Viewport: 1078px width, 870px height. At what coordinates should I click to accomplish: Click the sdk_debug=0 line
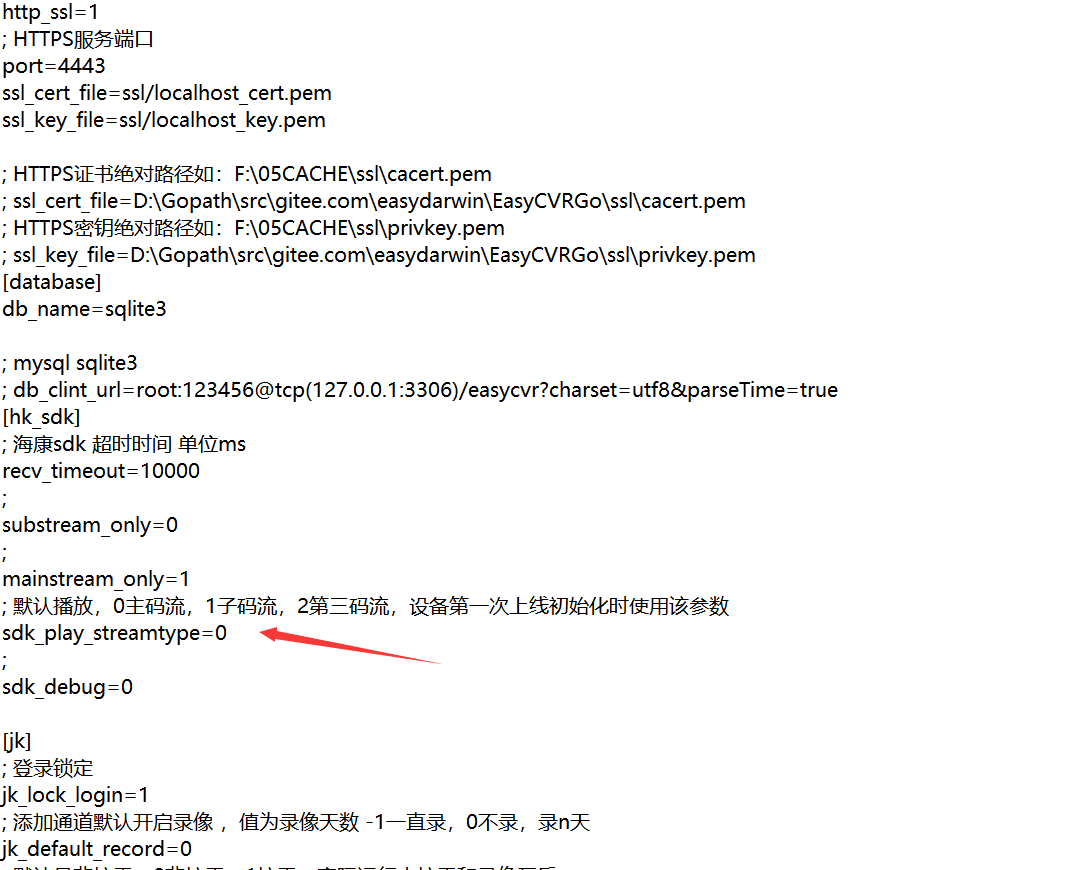click(67, 687)
